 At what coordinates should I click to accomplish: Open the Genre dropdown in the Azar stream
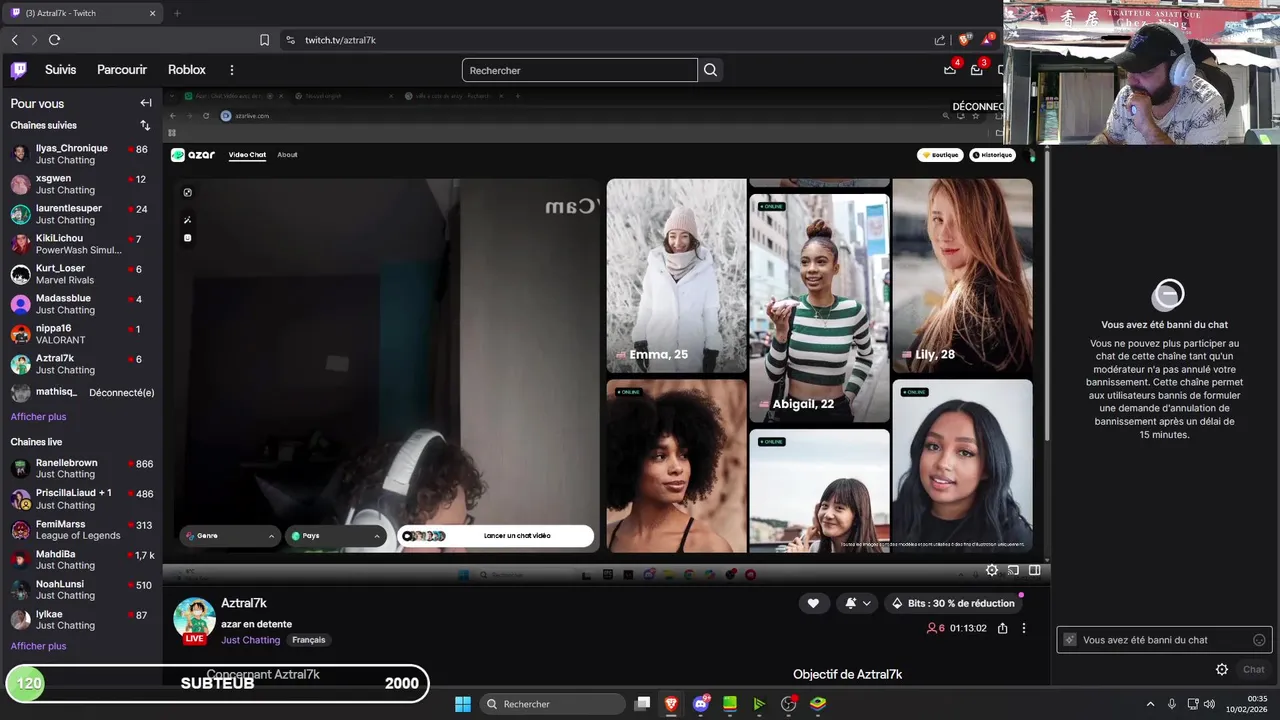(x=230, y=536)
